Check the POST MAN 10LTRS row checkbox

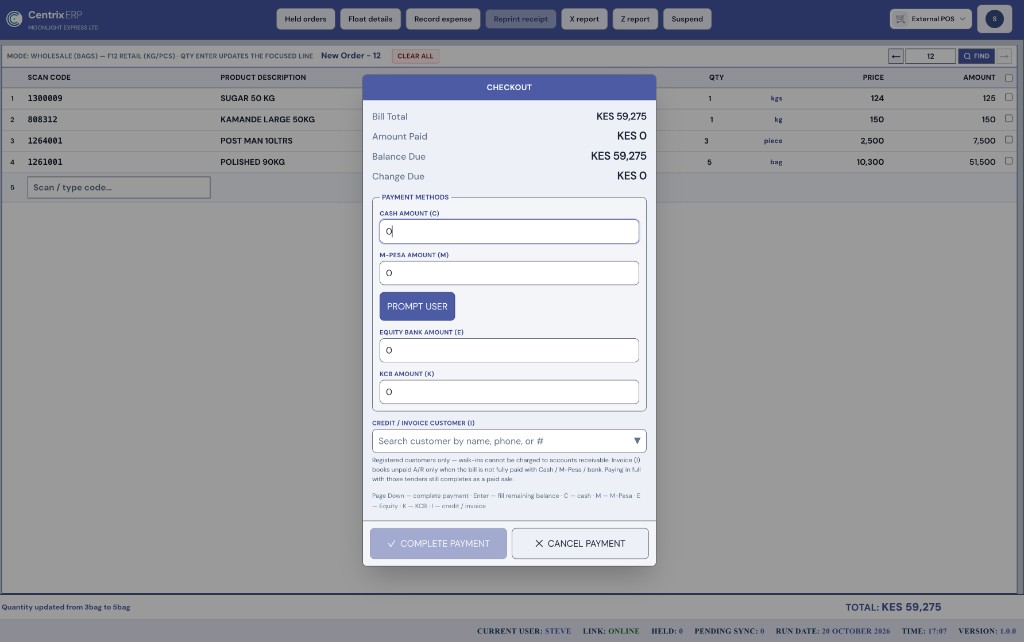click(x=1008, y=140)
